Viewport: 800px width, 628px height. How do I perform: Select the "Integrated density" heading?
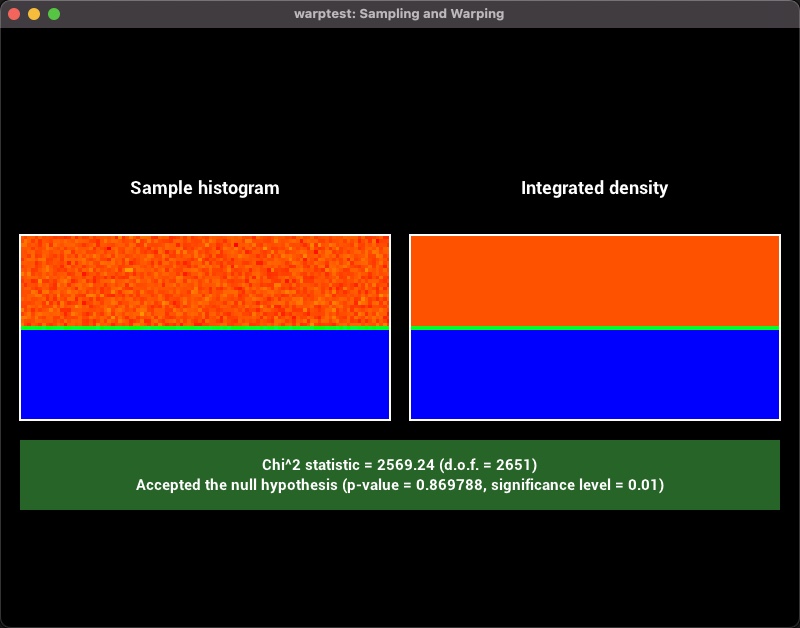coord(594,188)
